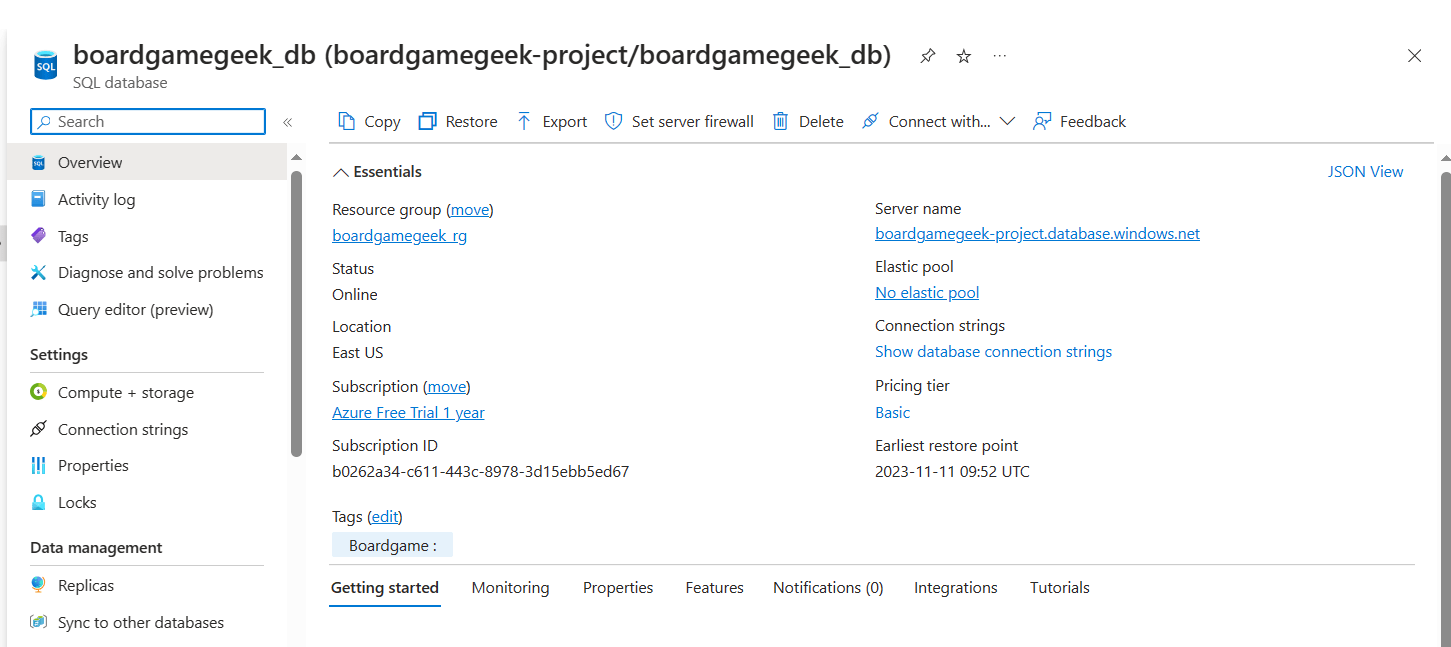The width and height of the screenshot is (1451, 647).
Task: Close the database blade with X
Action: coord(1414,56)
